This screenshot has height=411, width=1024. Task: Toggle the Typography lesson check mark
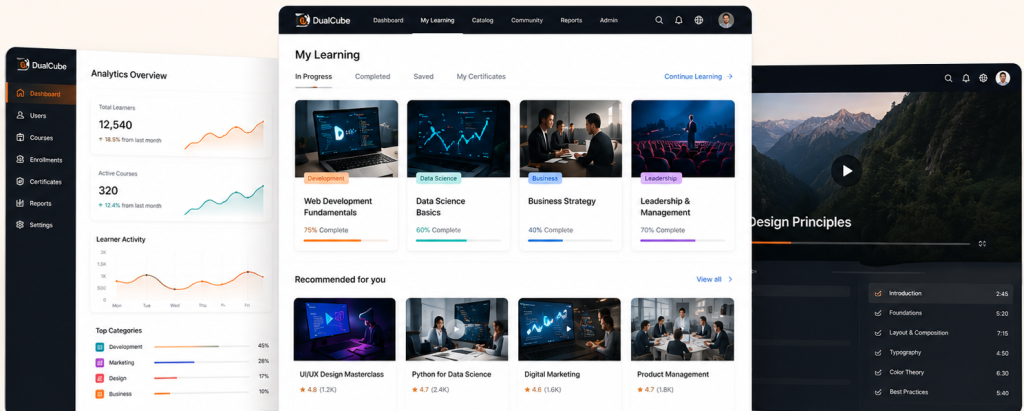878,353
